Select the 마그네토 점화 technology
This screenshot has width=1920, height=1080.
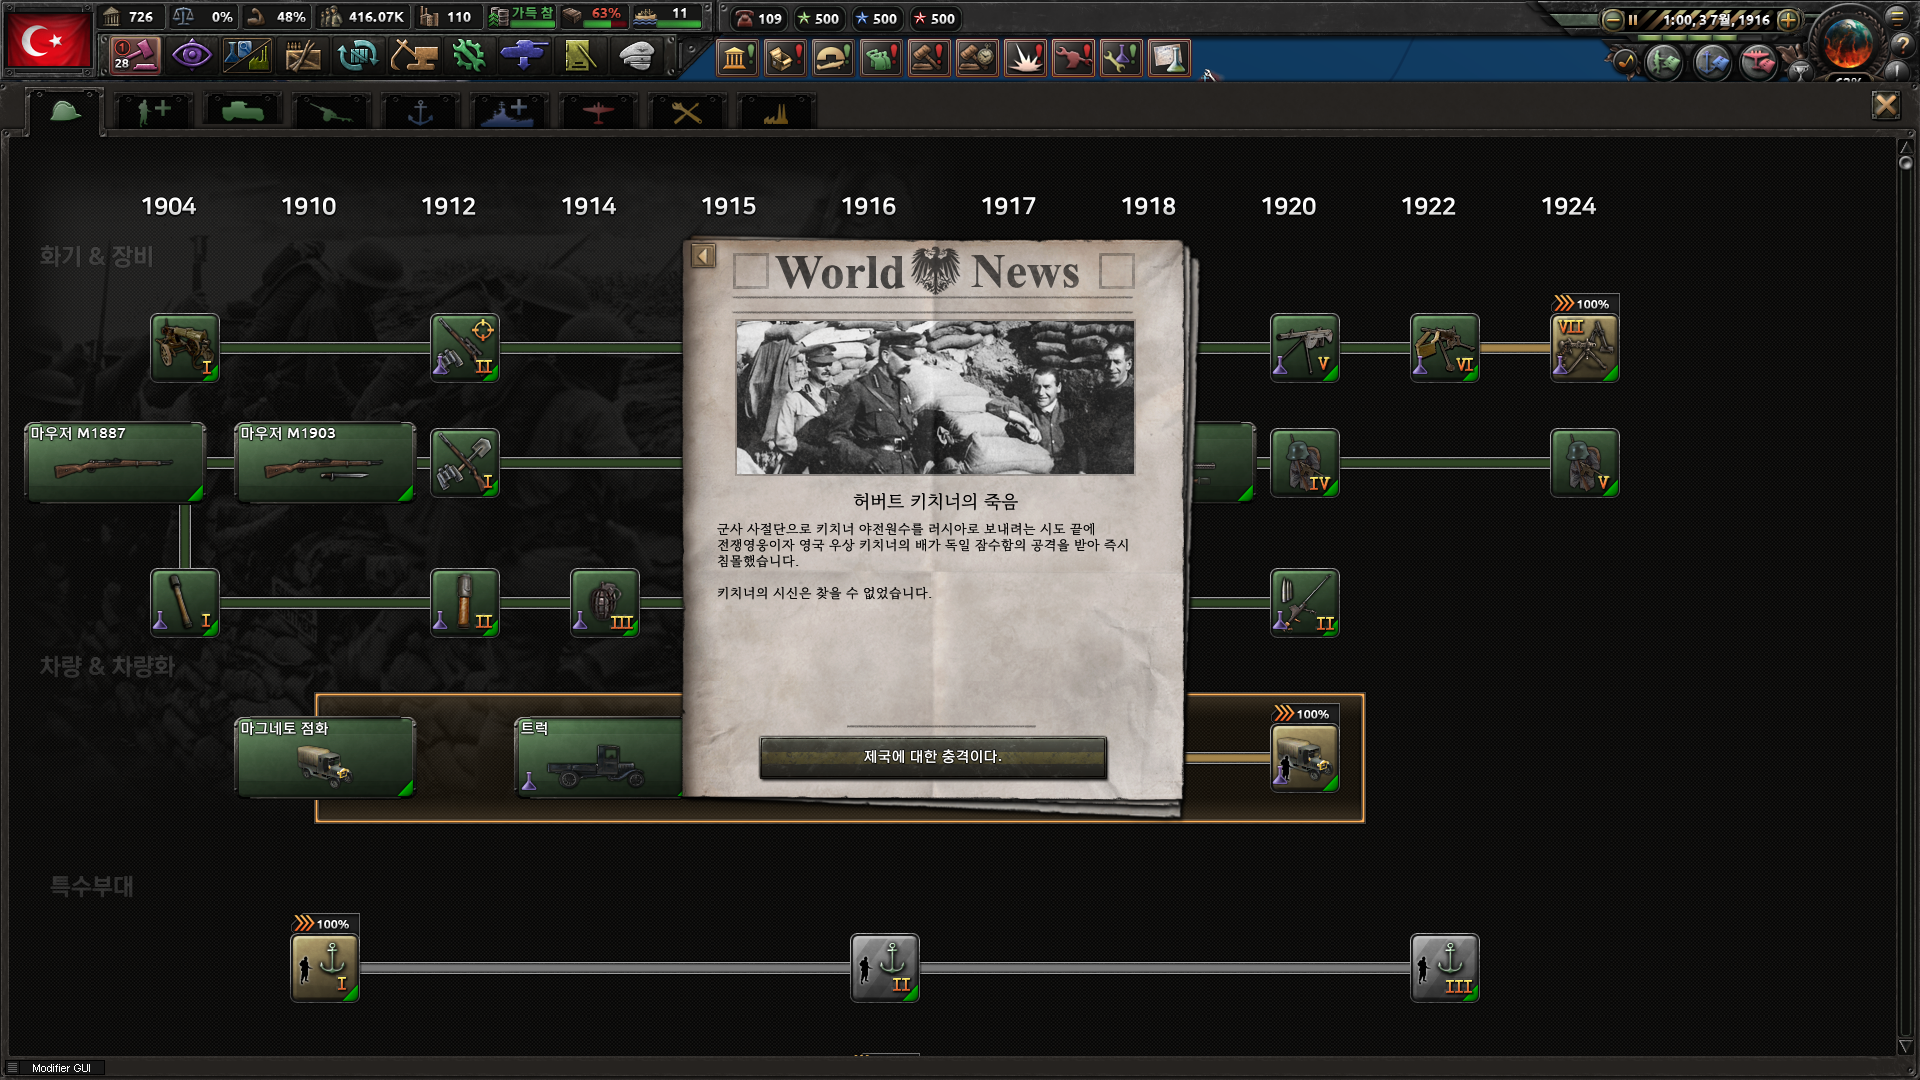coord(325,757)
